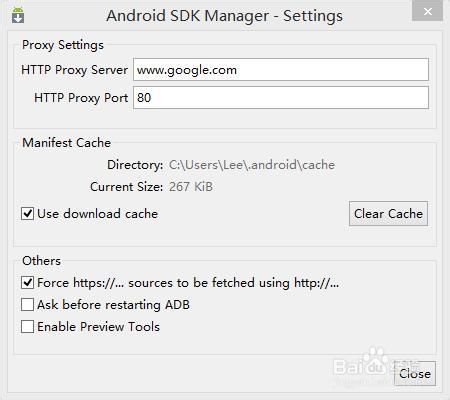Click the Enable Preview Tools label
450x400 pixels.
pyautogui.click(x=98, y=327)
